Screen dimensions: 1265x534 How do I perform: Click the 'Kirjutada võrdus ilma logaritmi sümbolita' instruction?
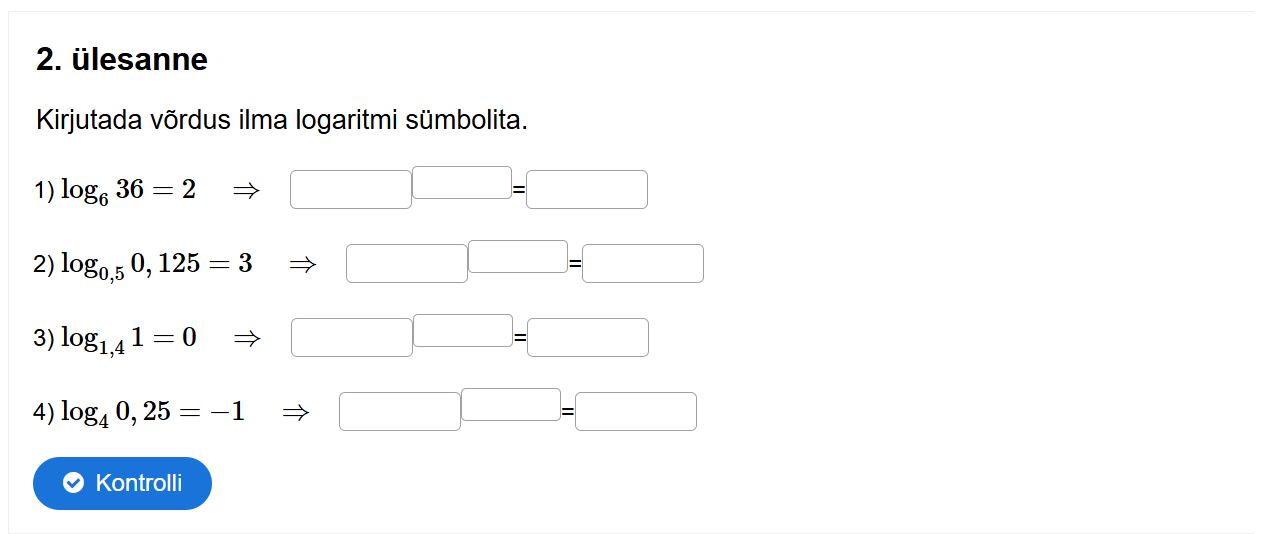(x=282, y=121)
